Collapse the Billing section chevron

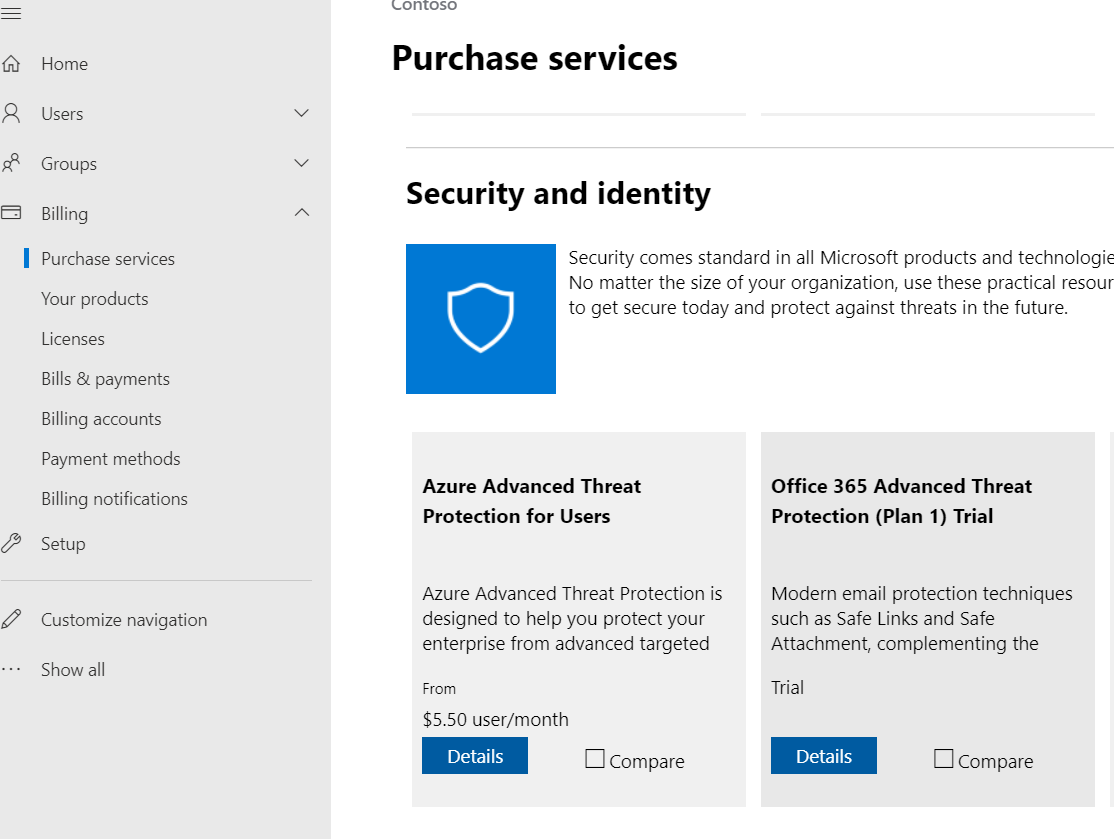tap(302, 213)
